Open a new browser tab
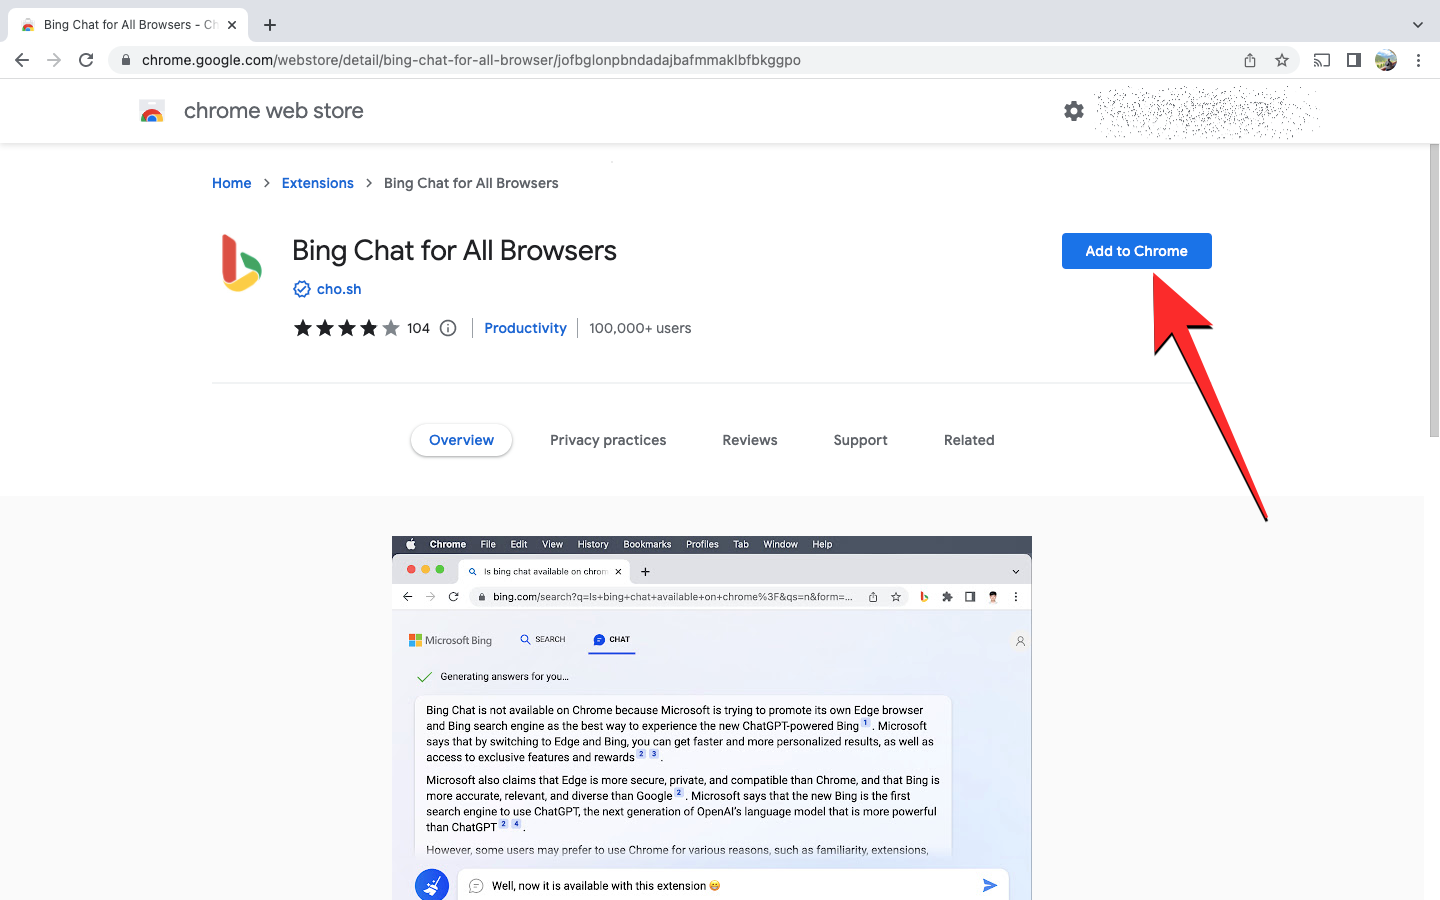The height and width of the screenshot is (900, 1440). [x=270, y=25]
